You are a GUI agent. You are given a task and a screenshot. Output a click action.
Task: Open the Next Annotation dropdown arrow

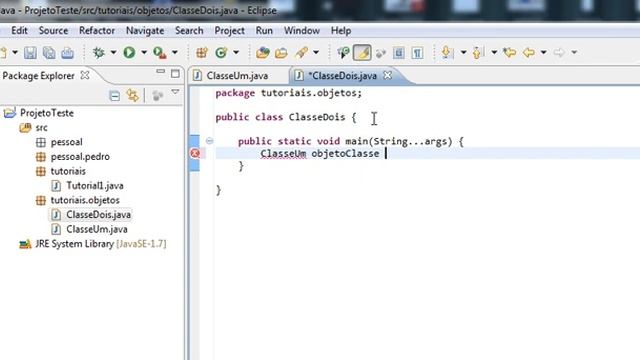[x=463, y=53]
